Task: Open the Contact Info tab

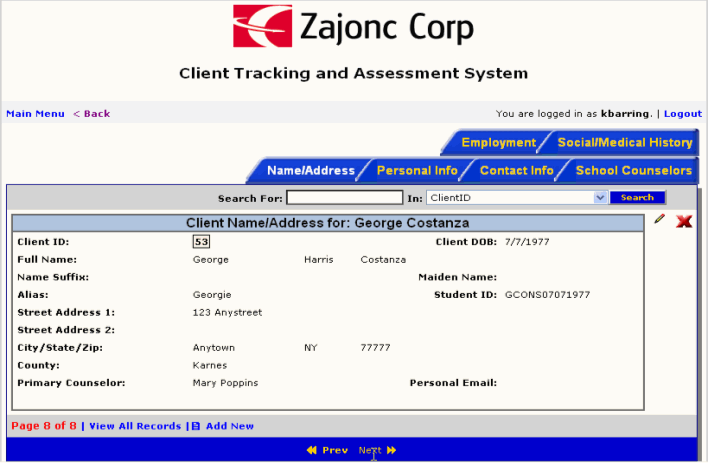Action: coord(517,171)
